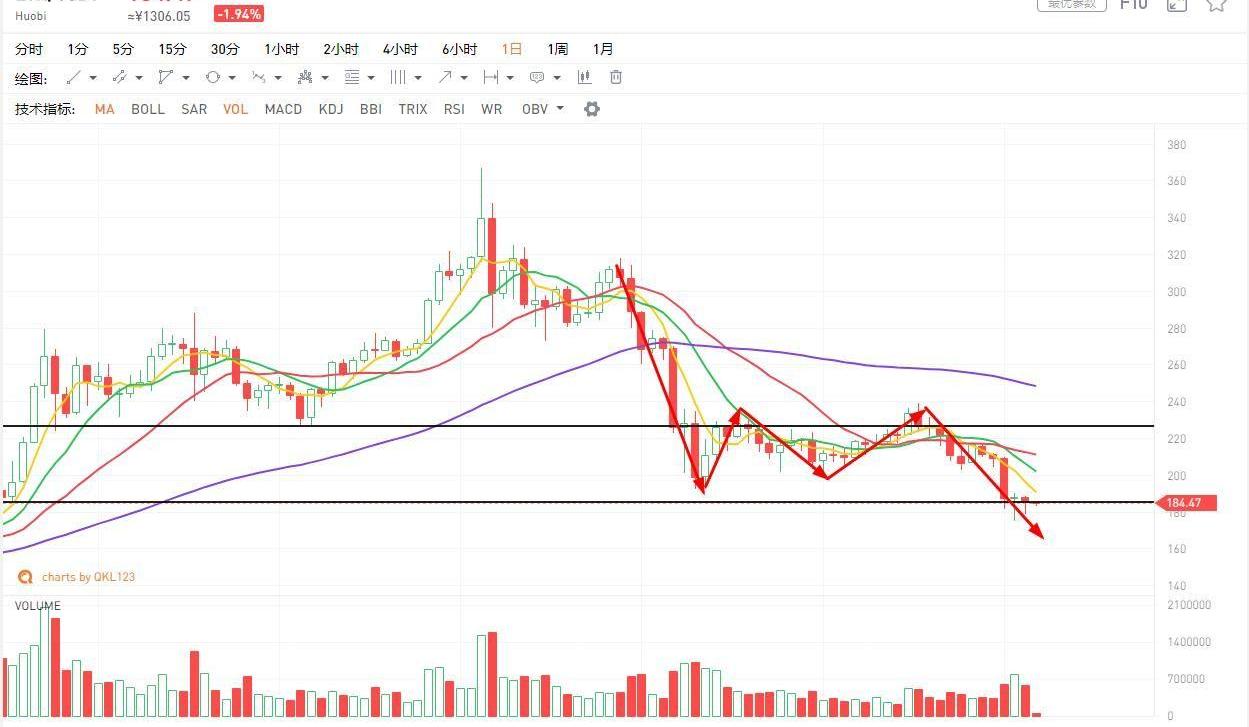Click the 184.47 current price label

pos(1188,503)
